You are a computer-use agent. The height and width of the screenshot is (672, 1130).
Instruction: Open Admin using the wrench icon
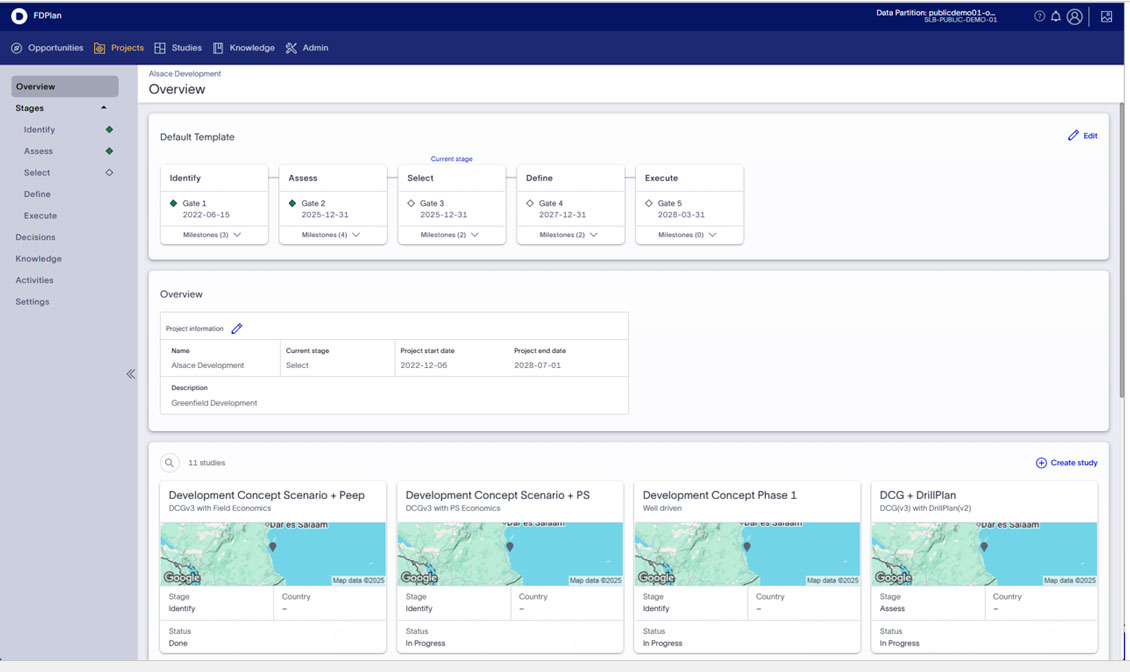pyautogui.click(x=291, y=47)
